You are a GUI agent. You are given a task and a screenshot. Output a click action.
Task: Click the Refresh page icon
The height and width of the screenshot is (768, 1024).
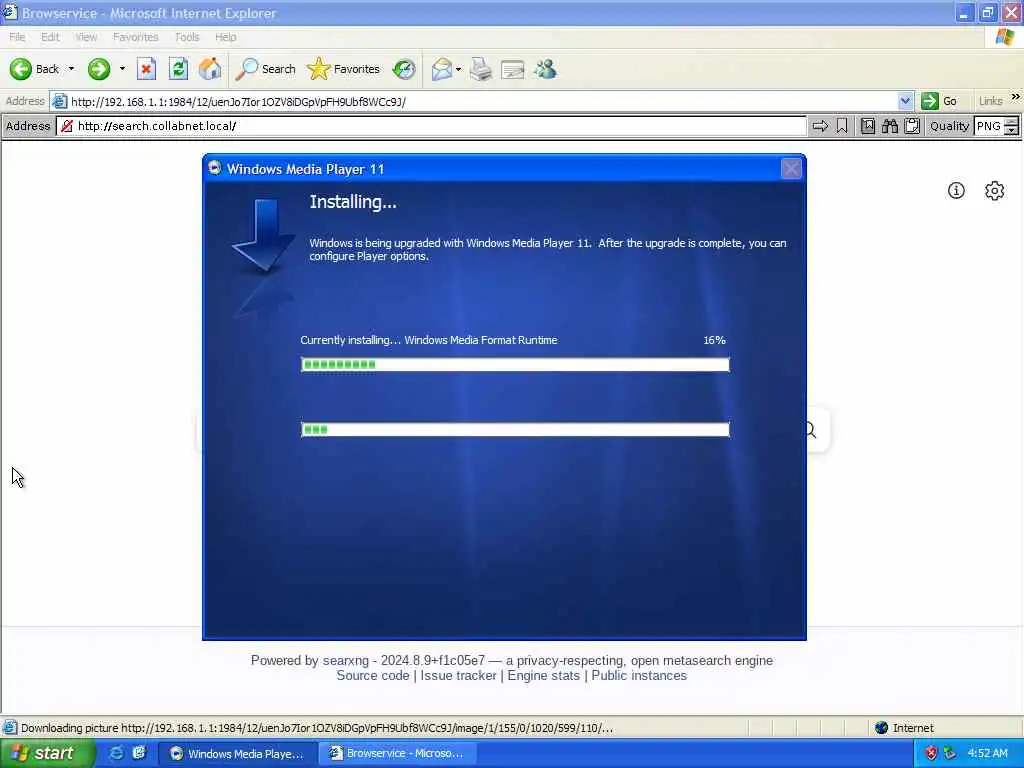pyautogui.click(x=178, y=69)
